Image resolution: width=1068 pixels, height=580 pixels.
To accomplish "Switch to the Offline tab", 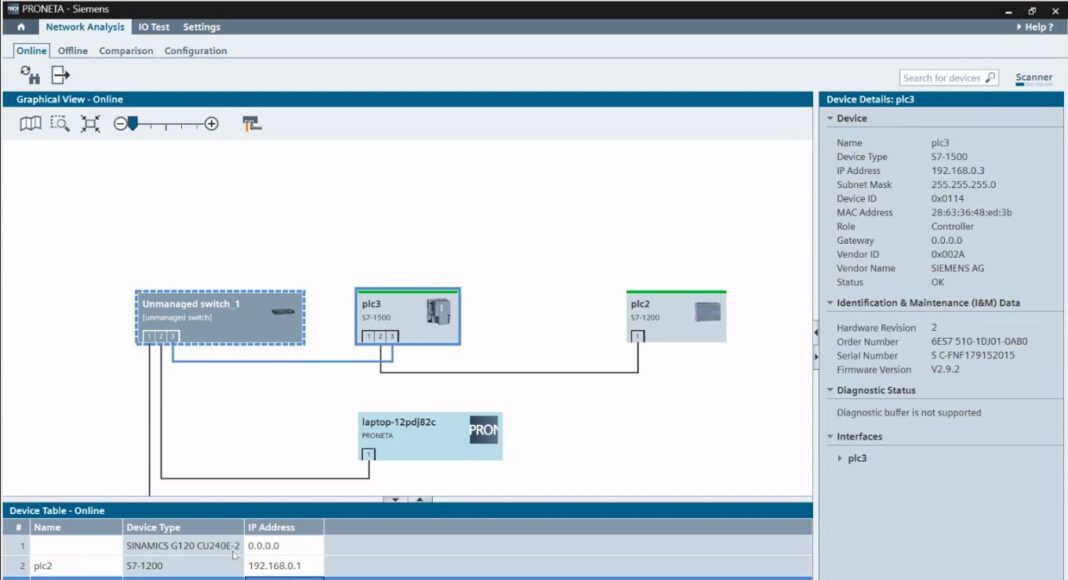I will pos(71,50).
